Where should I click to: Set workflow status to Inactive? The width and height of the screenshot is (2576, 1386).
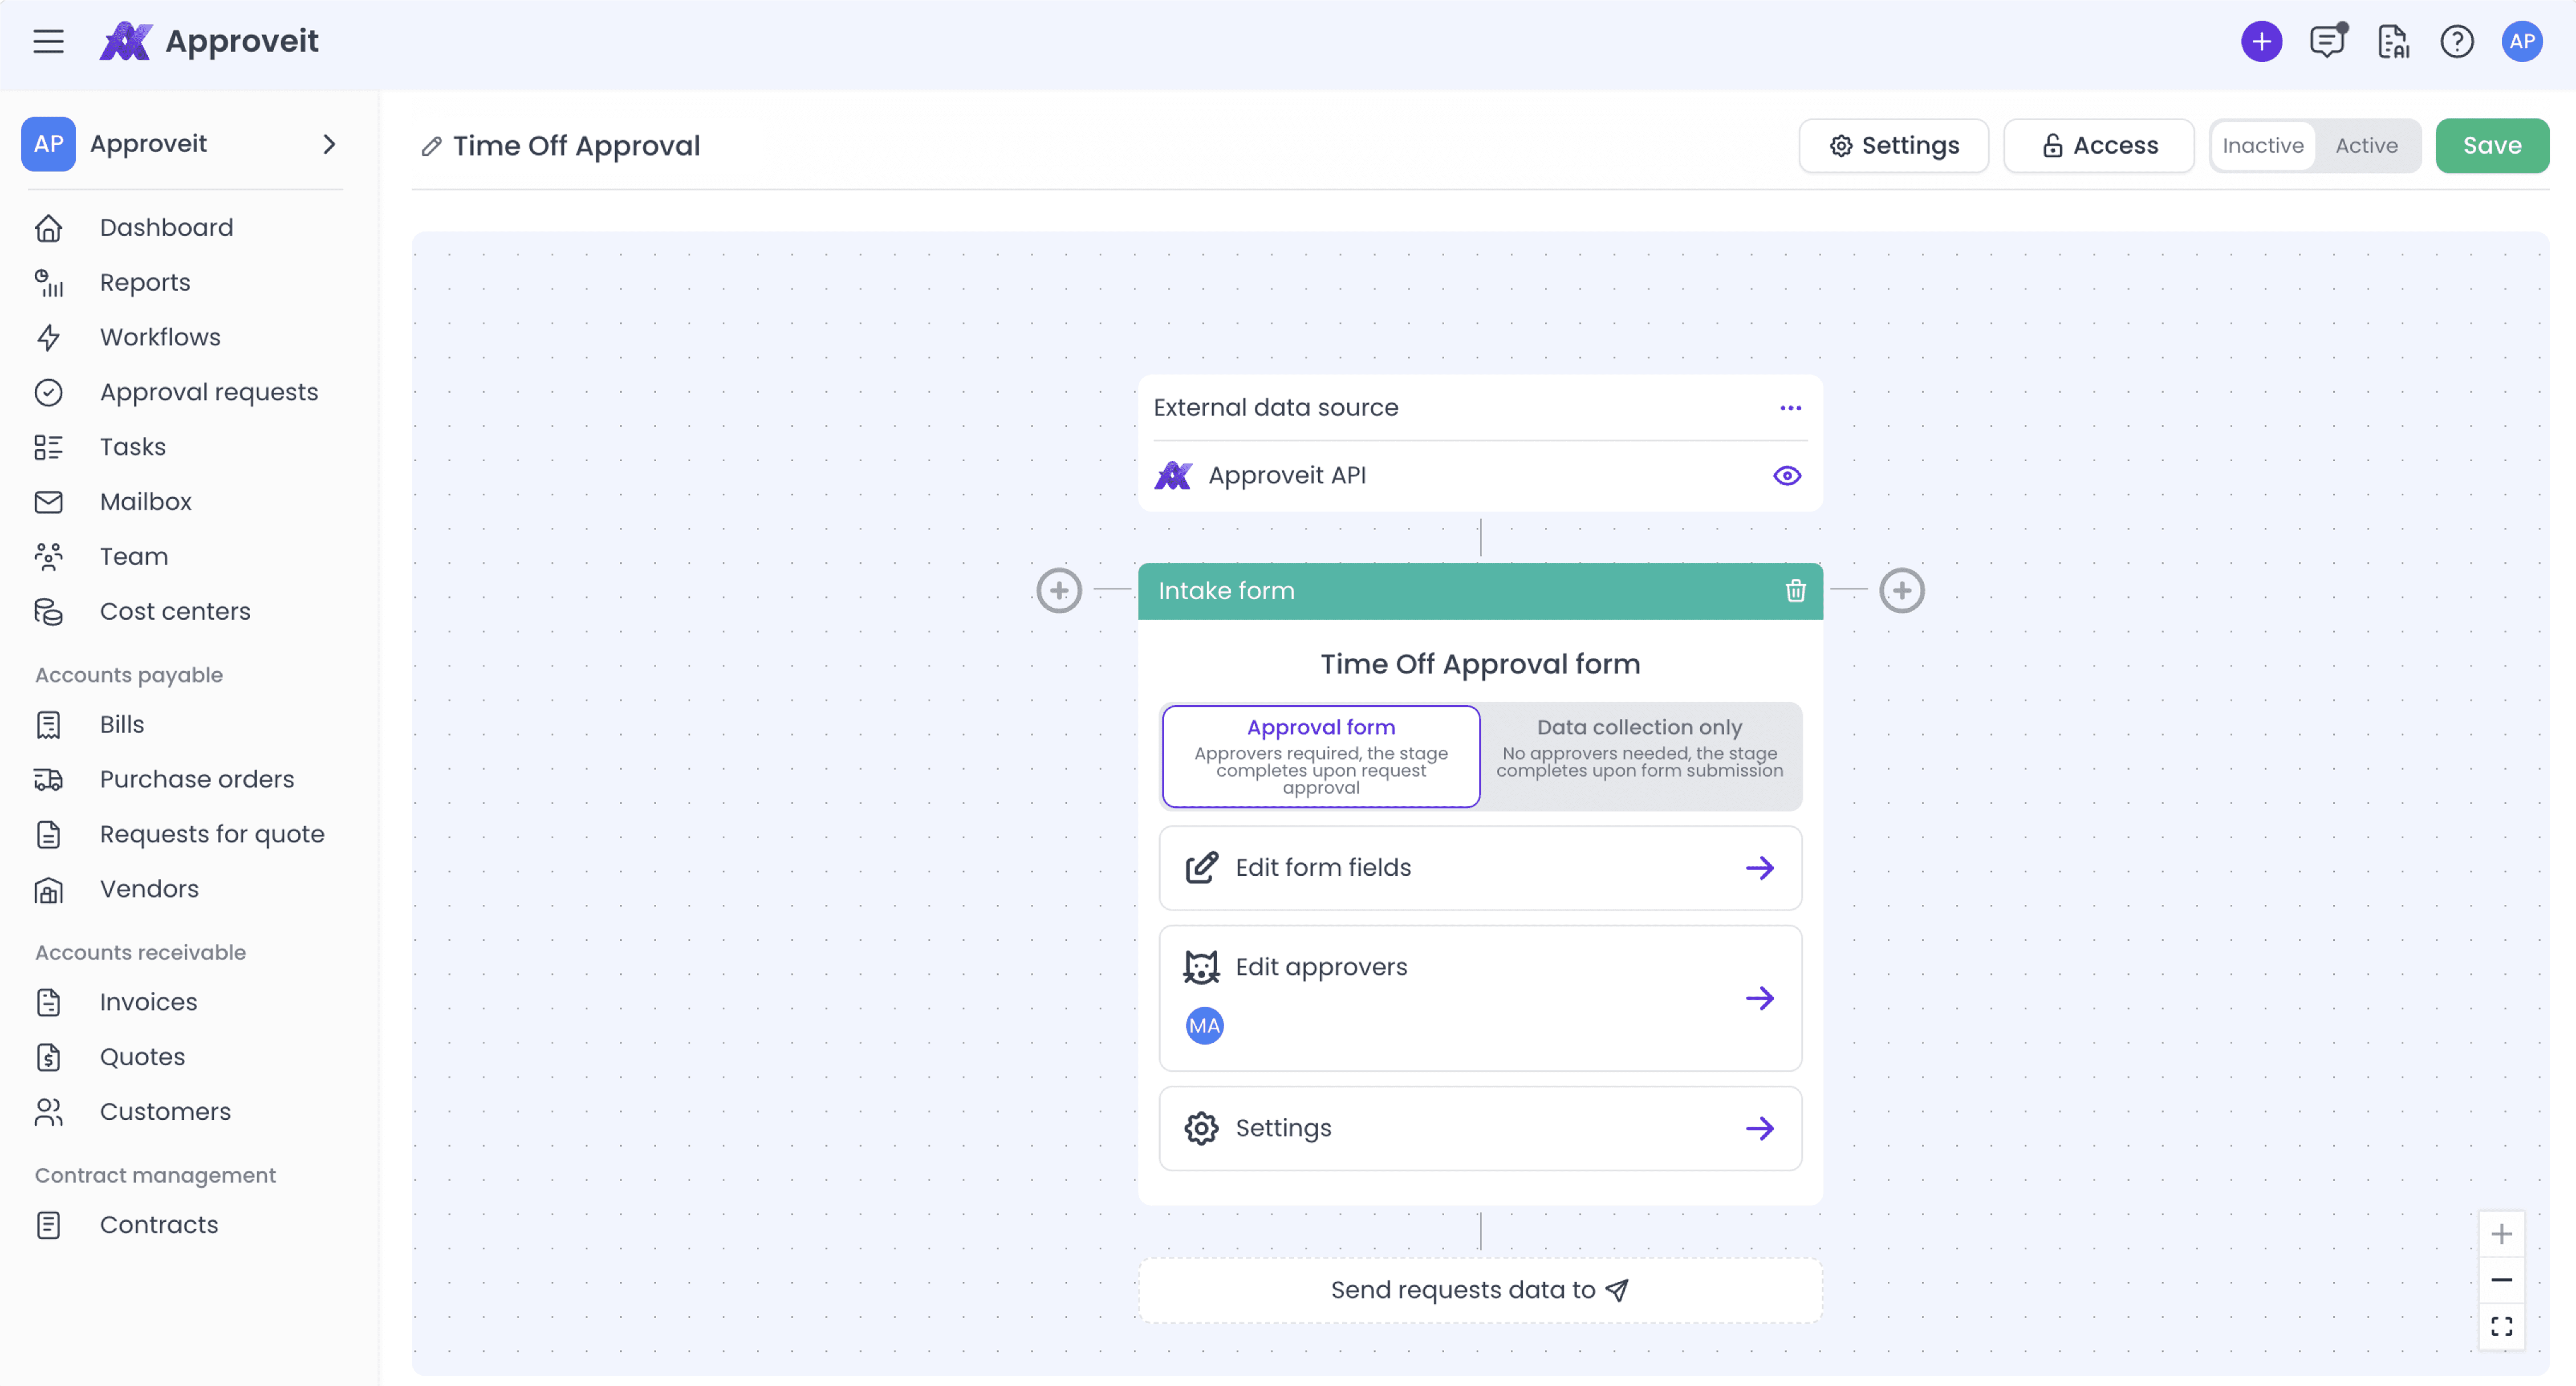point(2262,146)
